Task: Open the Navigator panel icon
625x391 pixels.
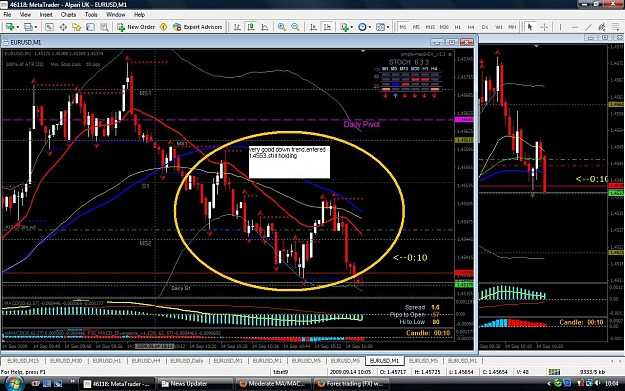Action: click(x=77, y=27)
